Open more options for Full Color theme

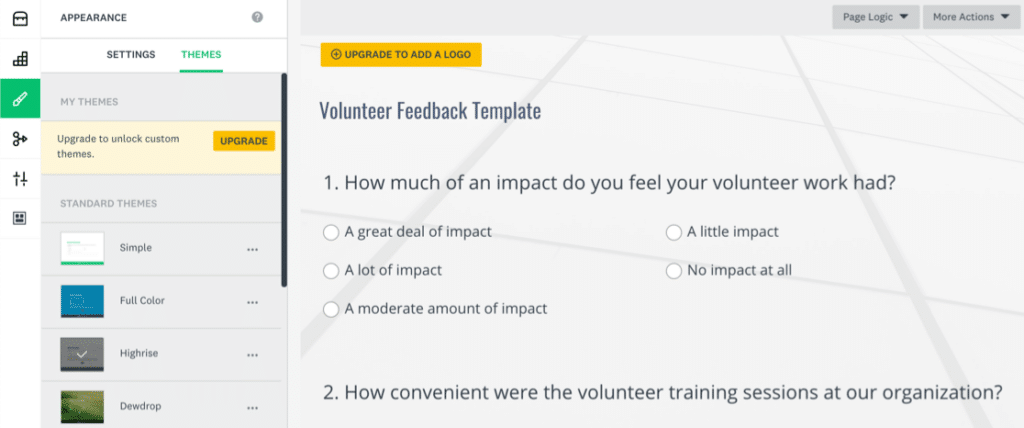pos(252,301)
